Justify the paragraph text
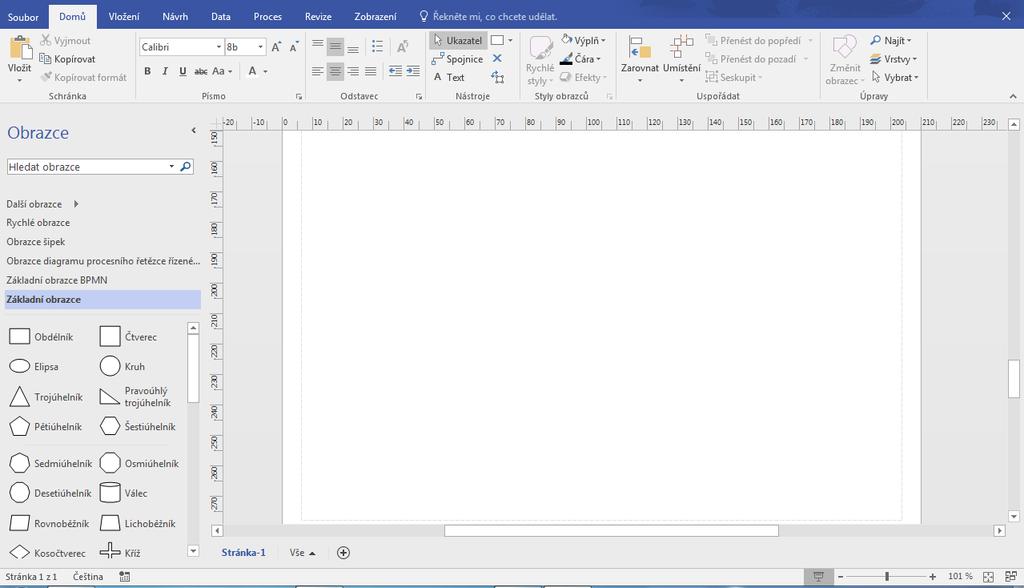The height and width of the screenshot is (588, 1024). pos(370,71)
